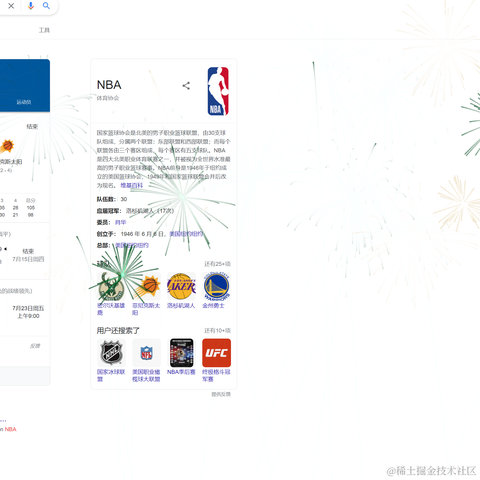Submit search with the magnifier icon
This screenshot has height=480, width=480.
46,6
